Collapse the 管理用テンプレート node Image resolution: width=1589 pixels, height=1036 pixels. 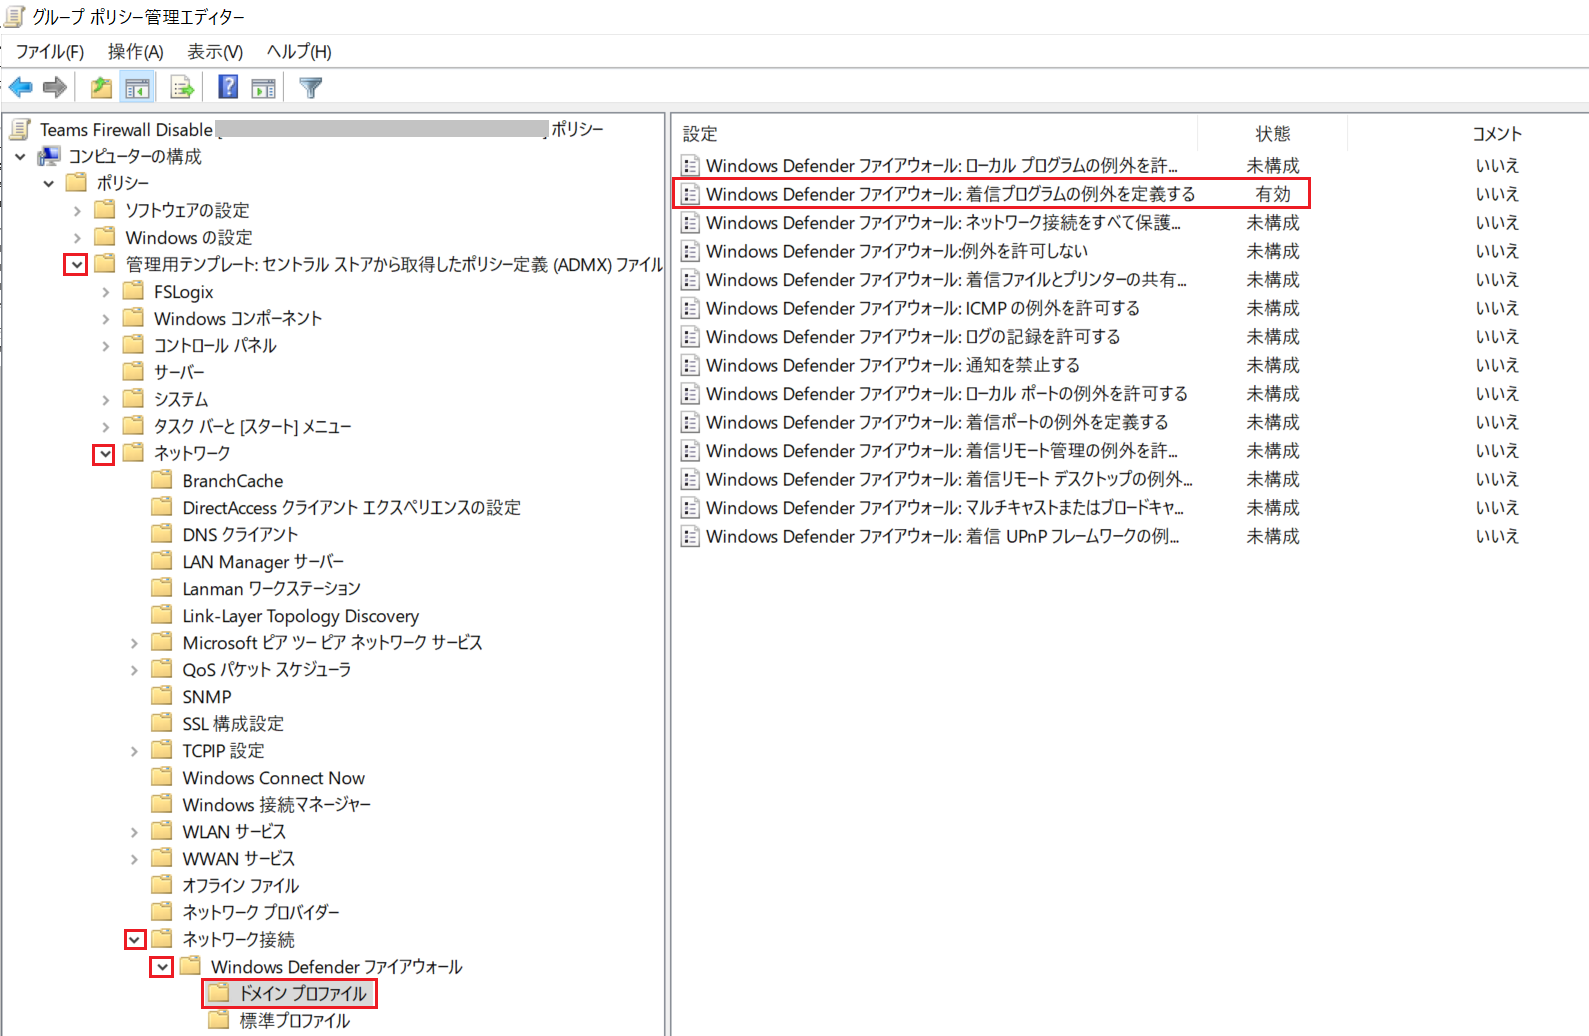tap(76, 265)
